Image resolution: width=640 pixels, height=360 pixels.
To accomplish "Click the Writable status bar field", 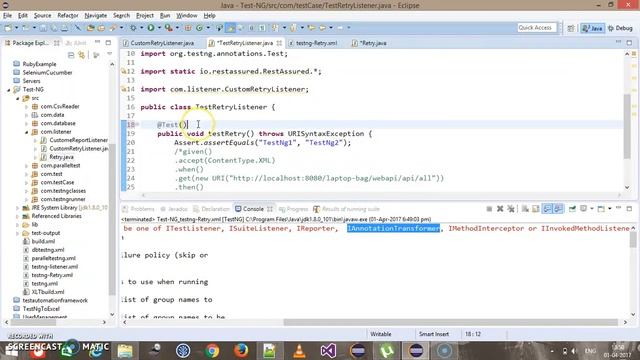I will [x=381, y=334].
